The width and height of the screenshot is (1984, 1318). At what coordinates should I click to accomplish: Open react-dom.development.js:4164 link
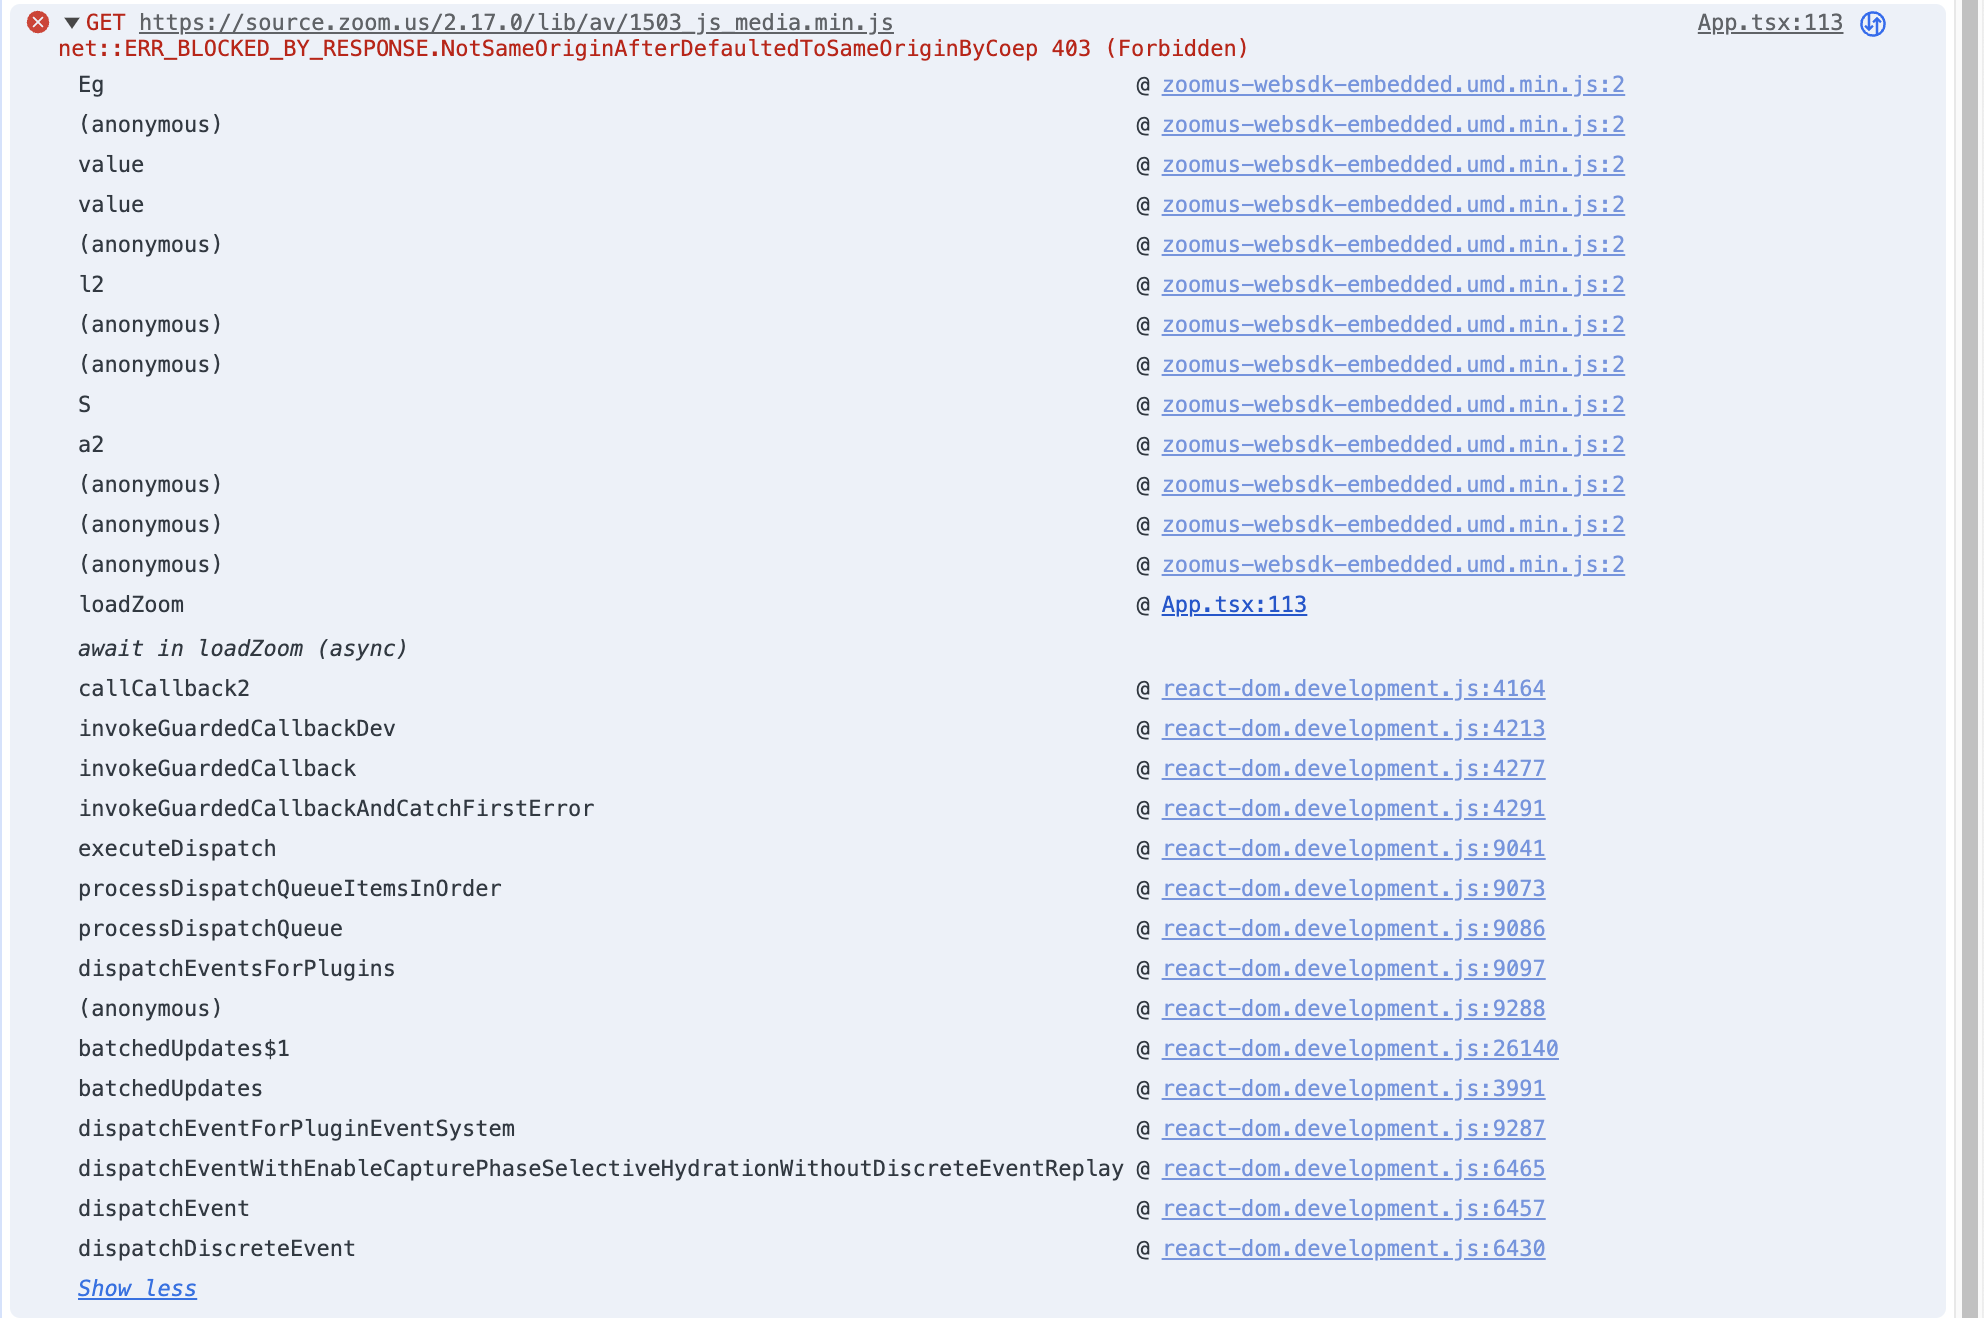[1353, 688]
